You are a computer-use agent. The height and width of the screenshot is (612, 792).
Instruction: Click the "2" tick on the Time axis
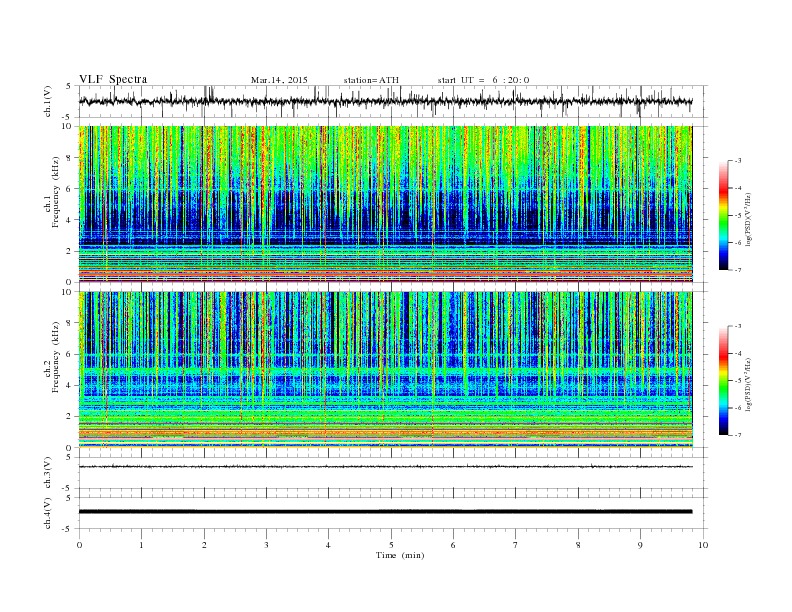204,545
